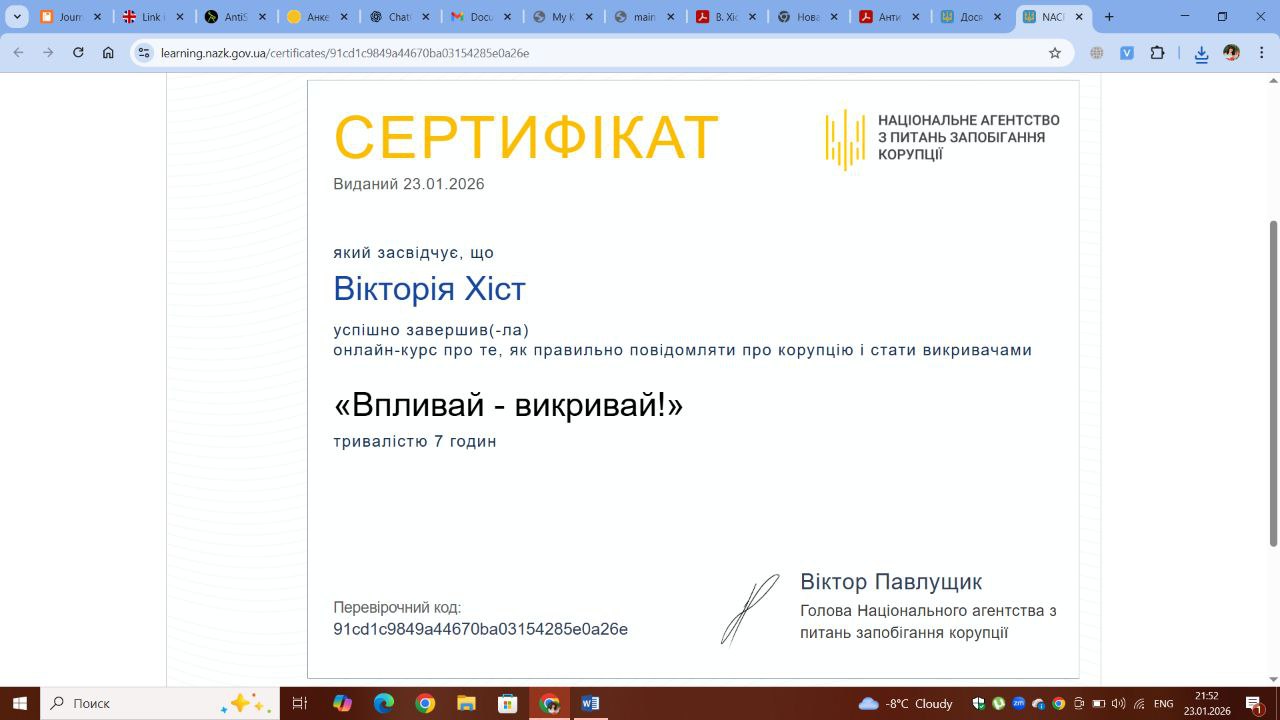Open the Chrome downloads icon
1280x720 pixels.
pyautogui.click(x=1201, y=53)
